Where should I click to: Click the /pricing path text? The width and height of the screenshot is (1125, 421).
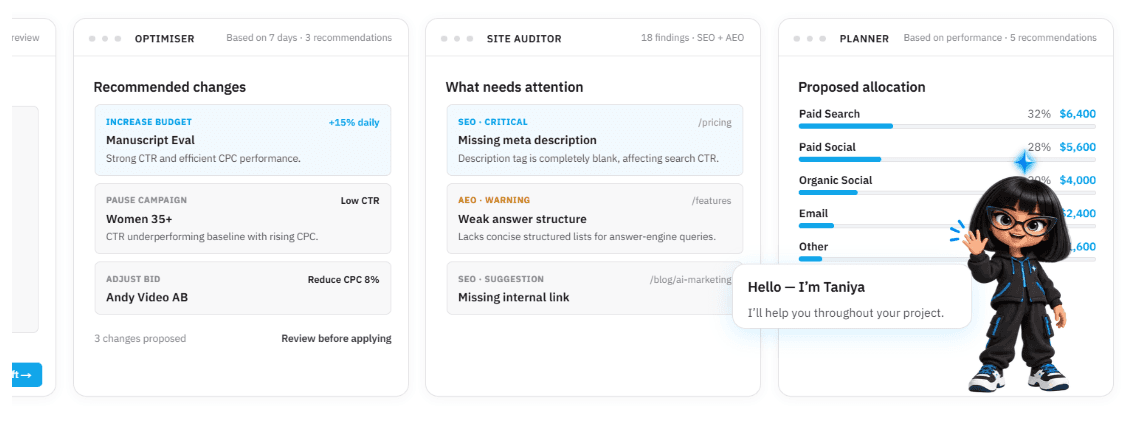tap(715, 123)
